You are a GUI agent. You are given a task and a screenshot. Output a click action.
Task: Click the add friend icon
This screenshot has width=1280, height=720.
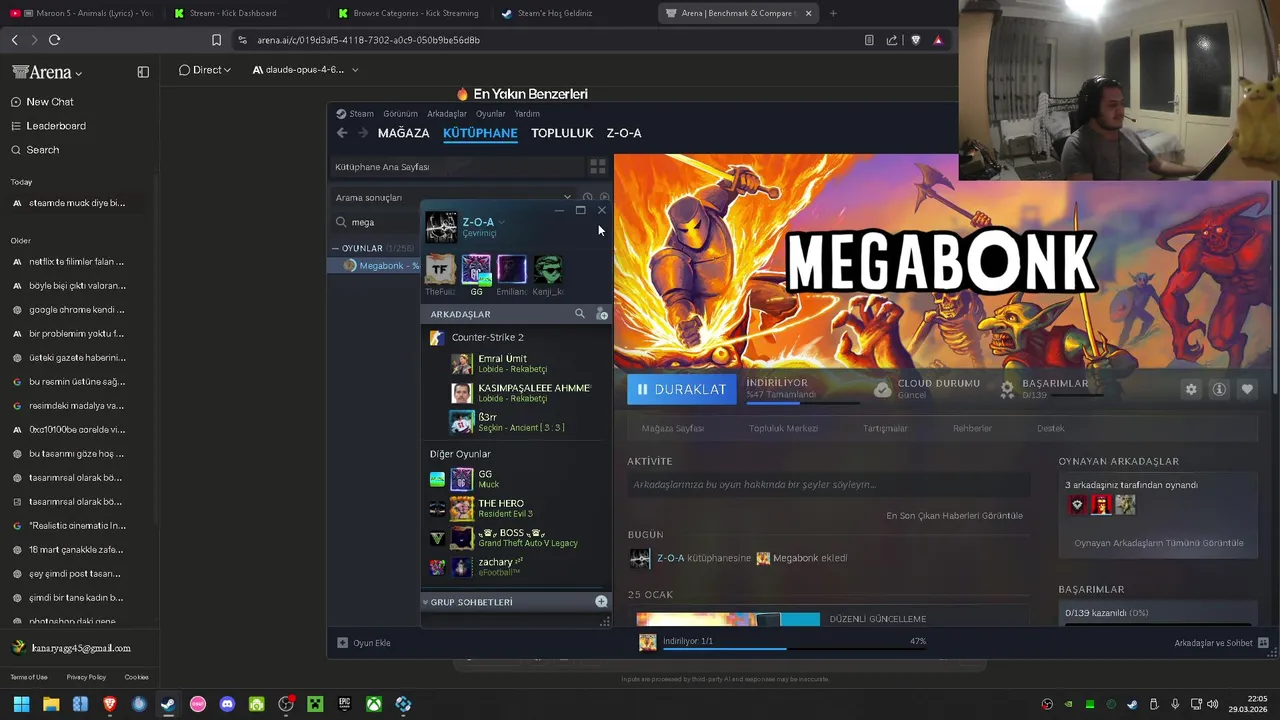(602, 314)
